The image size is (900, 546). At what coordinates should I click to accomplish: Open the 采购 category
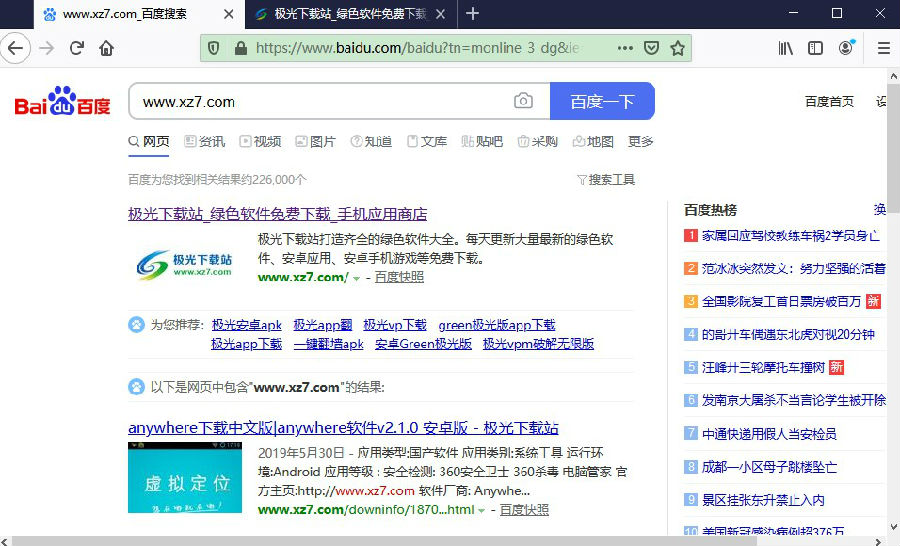coord(538,142)
